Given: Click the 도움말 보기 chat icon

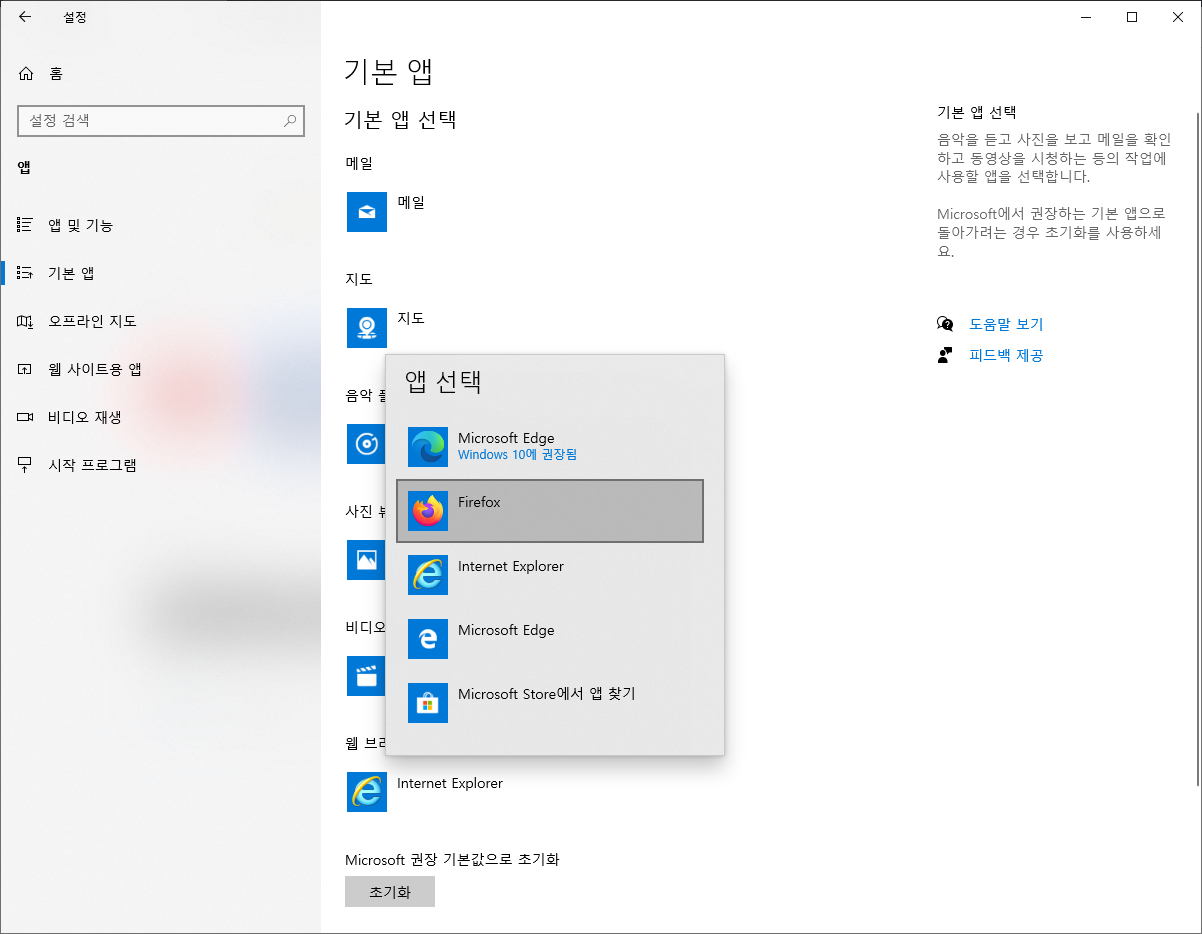Looking at the screenshot, I should pyautogui.click(x=945, y=324).
